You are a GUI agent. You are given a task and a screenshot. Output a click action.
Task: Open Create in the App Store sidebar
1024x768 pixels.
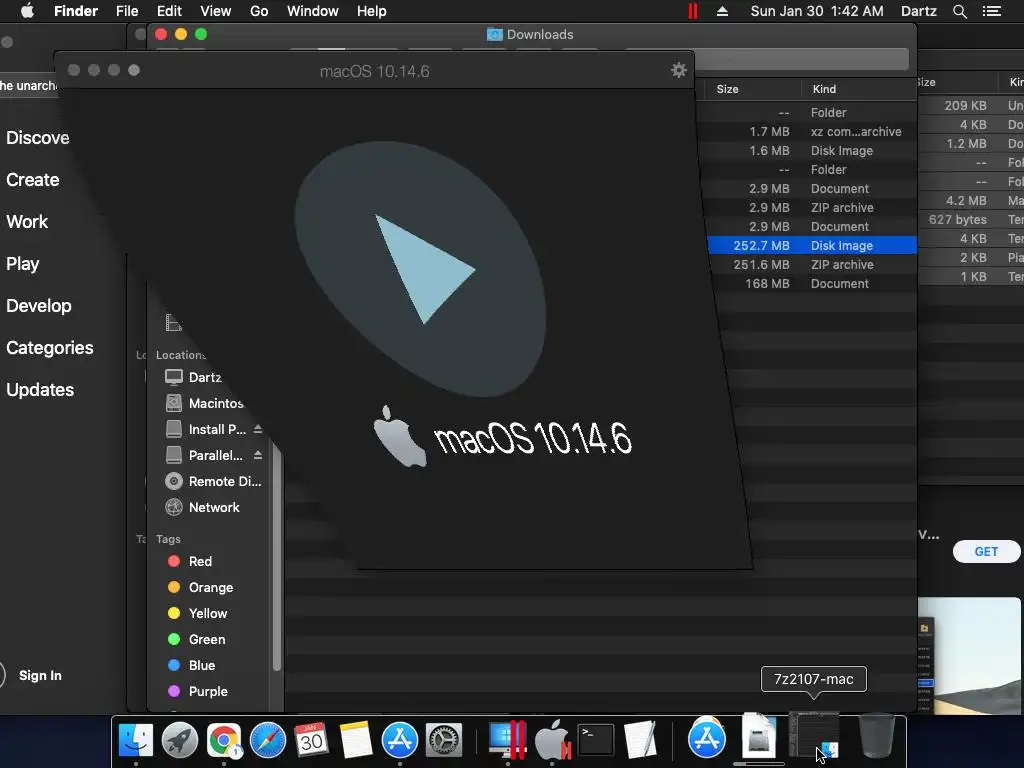(x=33, y=180)
